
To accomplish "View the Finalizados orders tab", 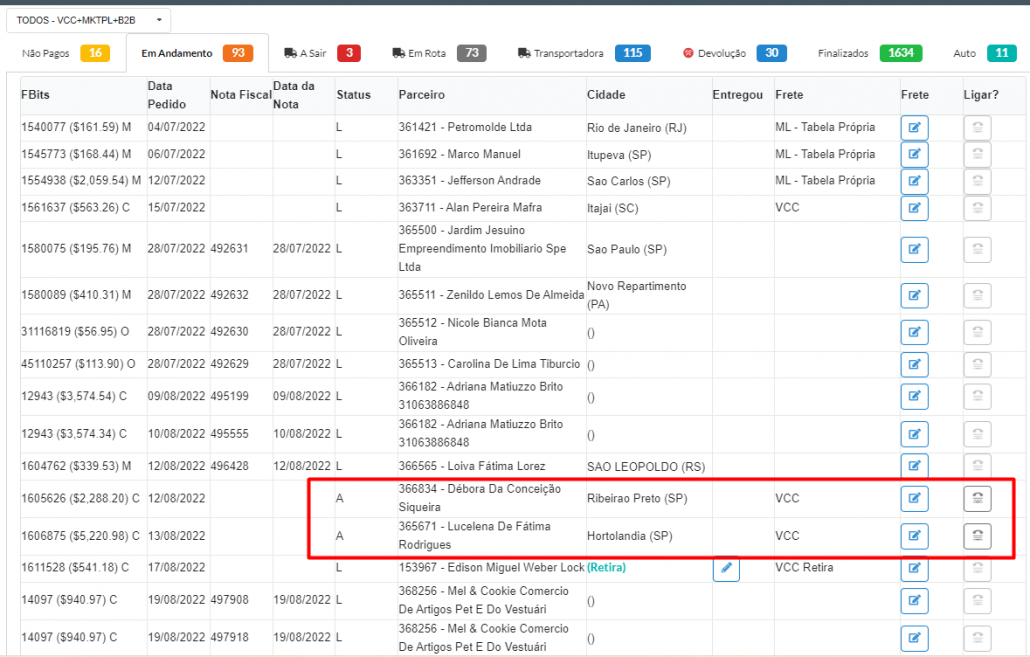I will 868,54.
